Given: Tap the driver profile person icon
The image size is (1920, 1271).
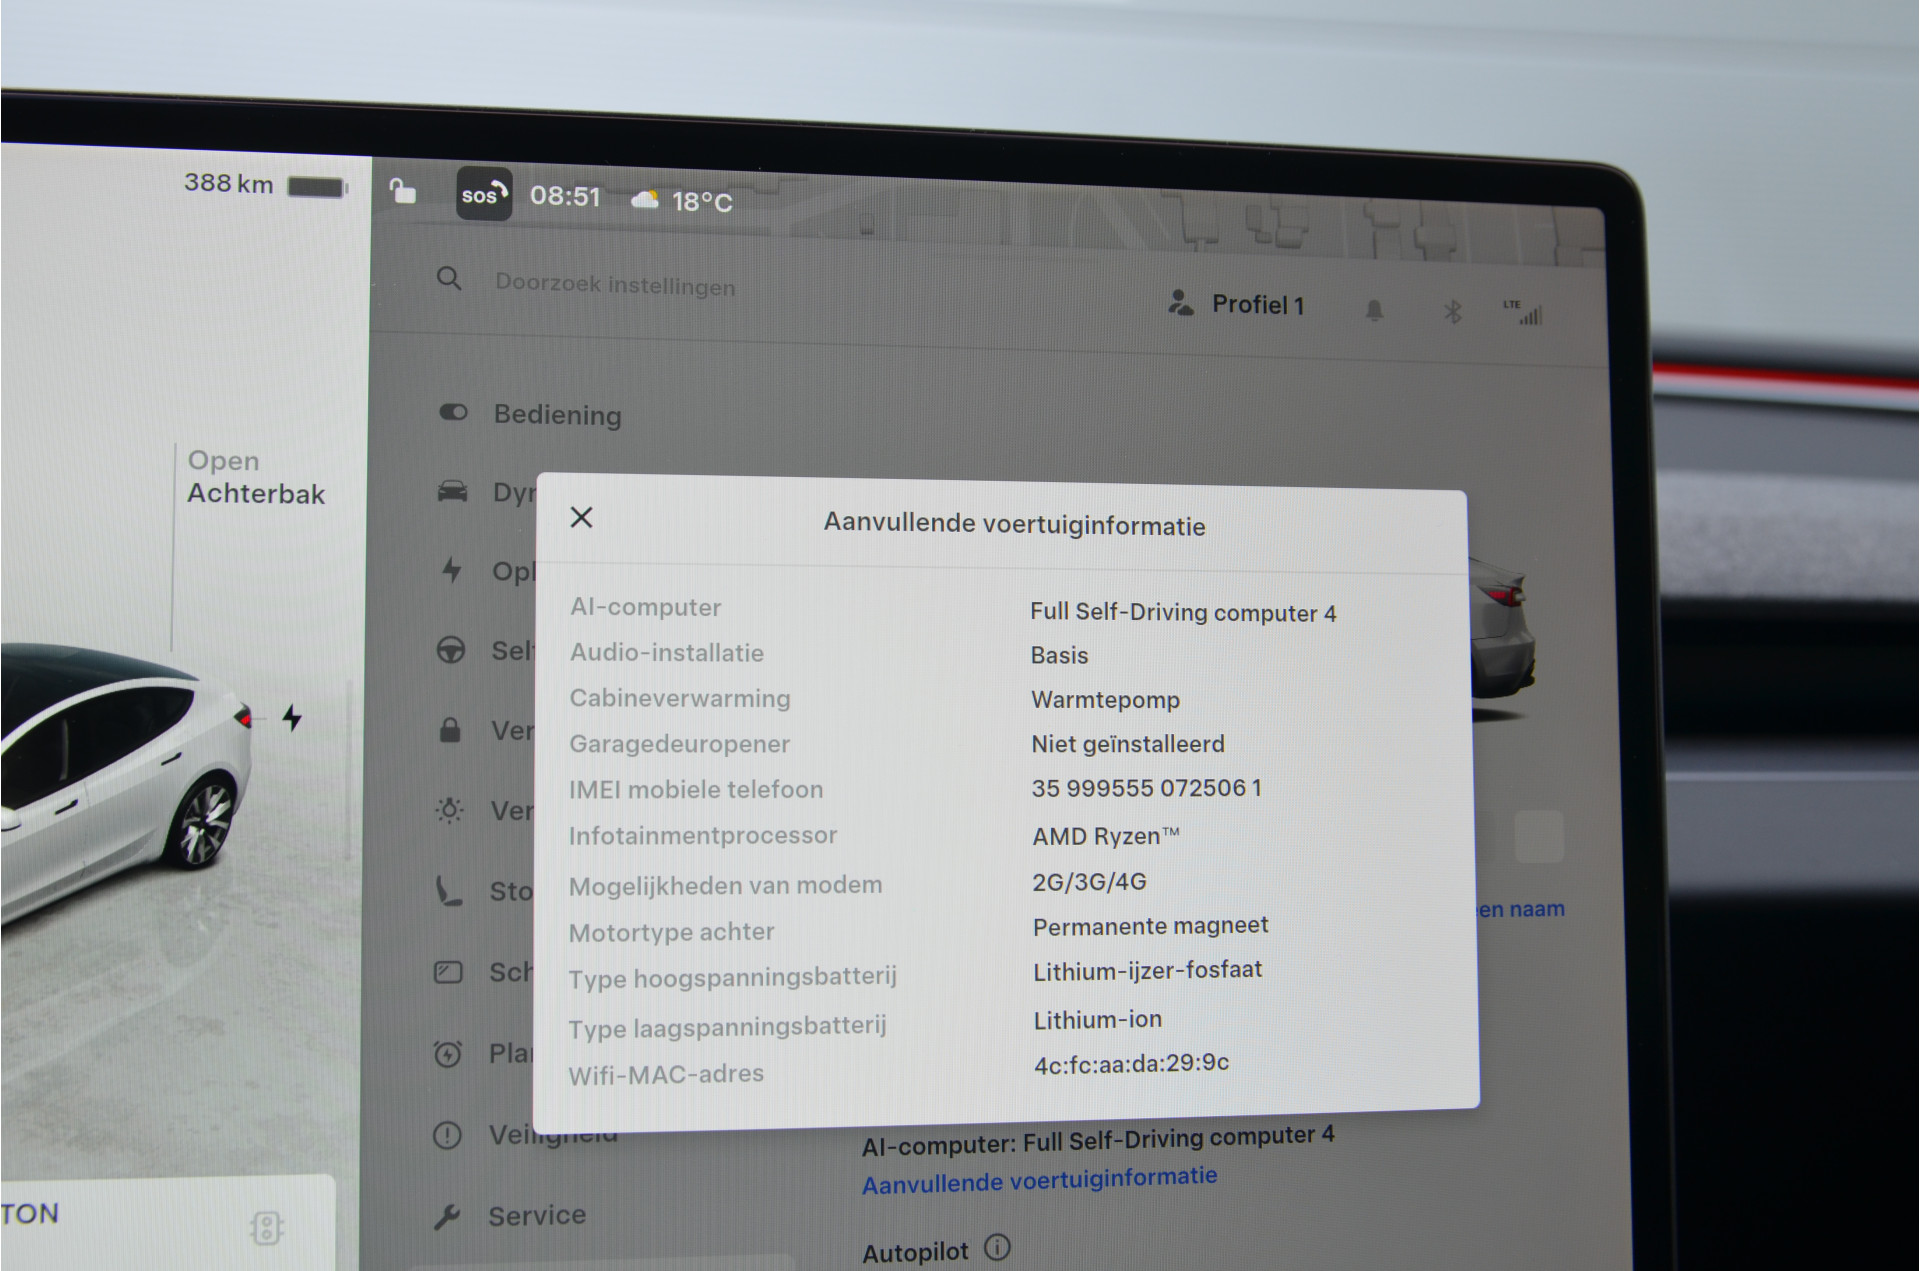Looking at the screenshot, I should (1181, 303).
